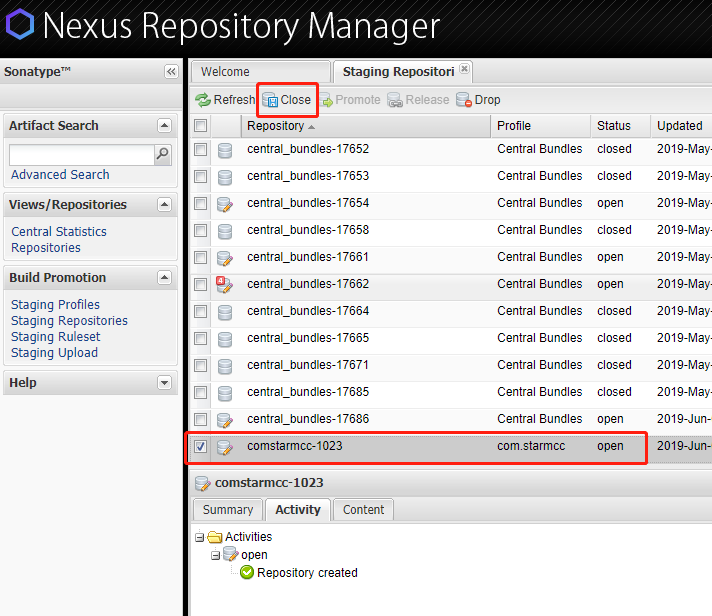Viewport: 712px width, 616px height.
Task: Close the Staging Repositories tab
Action: [x=464, y=69]
